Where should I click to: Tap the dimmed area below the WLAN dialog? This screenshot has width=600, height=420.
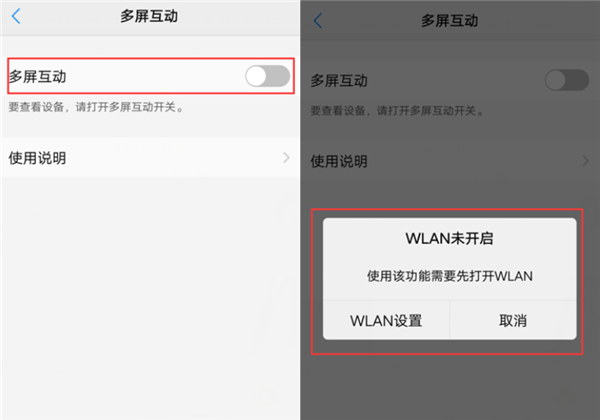450,386
